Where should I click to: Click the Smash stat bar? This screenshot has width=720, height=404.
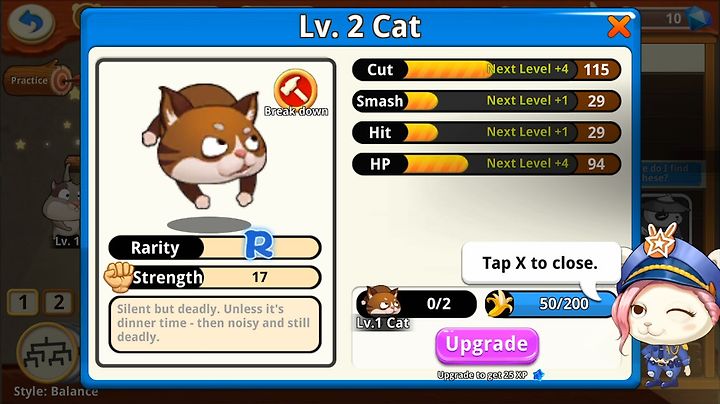(486, 101)
